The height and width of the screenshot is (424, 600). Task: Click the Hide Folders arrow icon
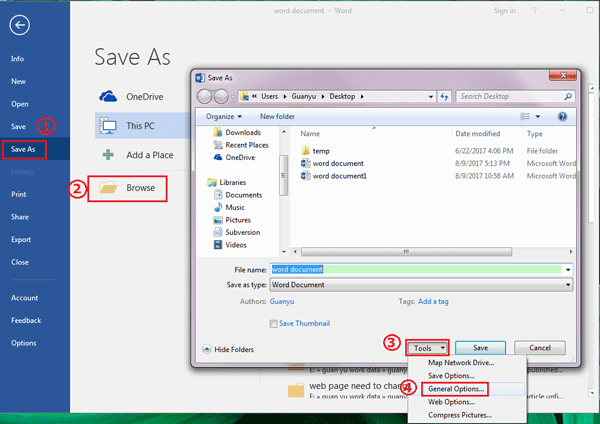coord(207,349)
